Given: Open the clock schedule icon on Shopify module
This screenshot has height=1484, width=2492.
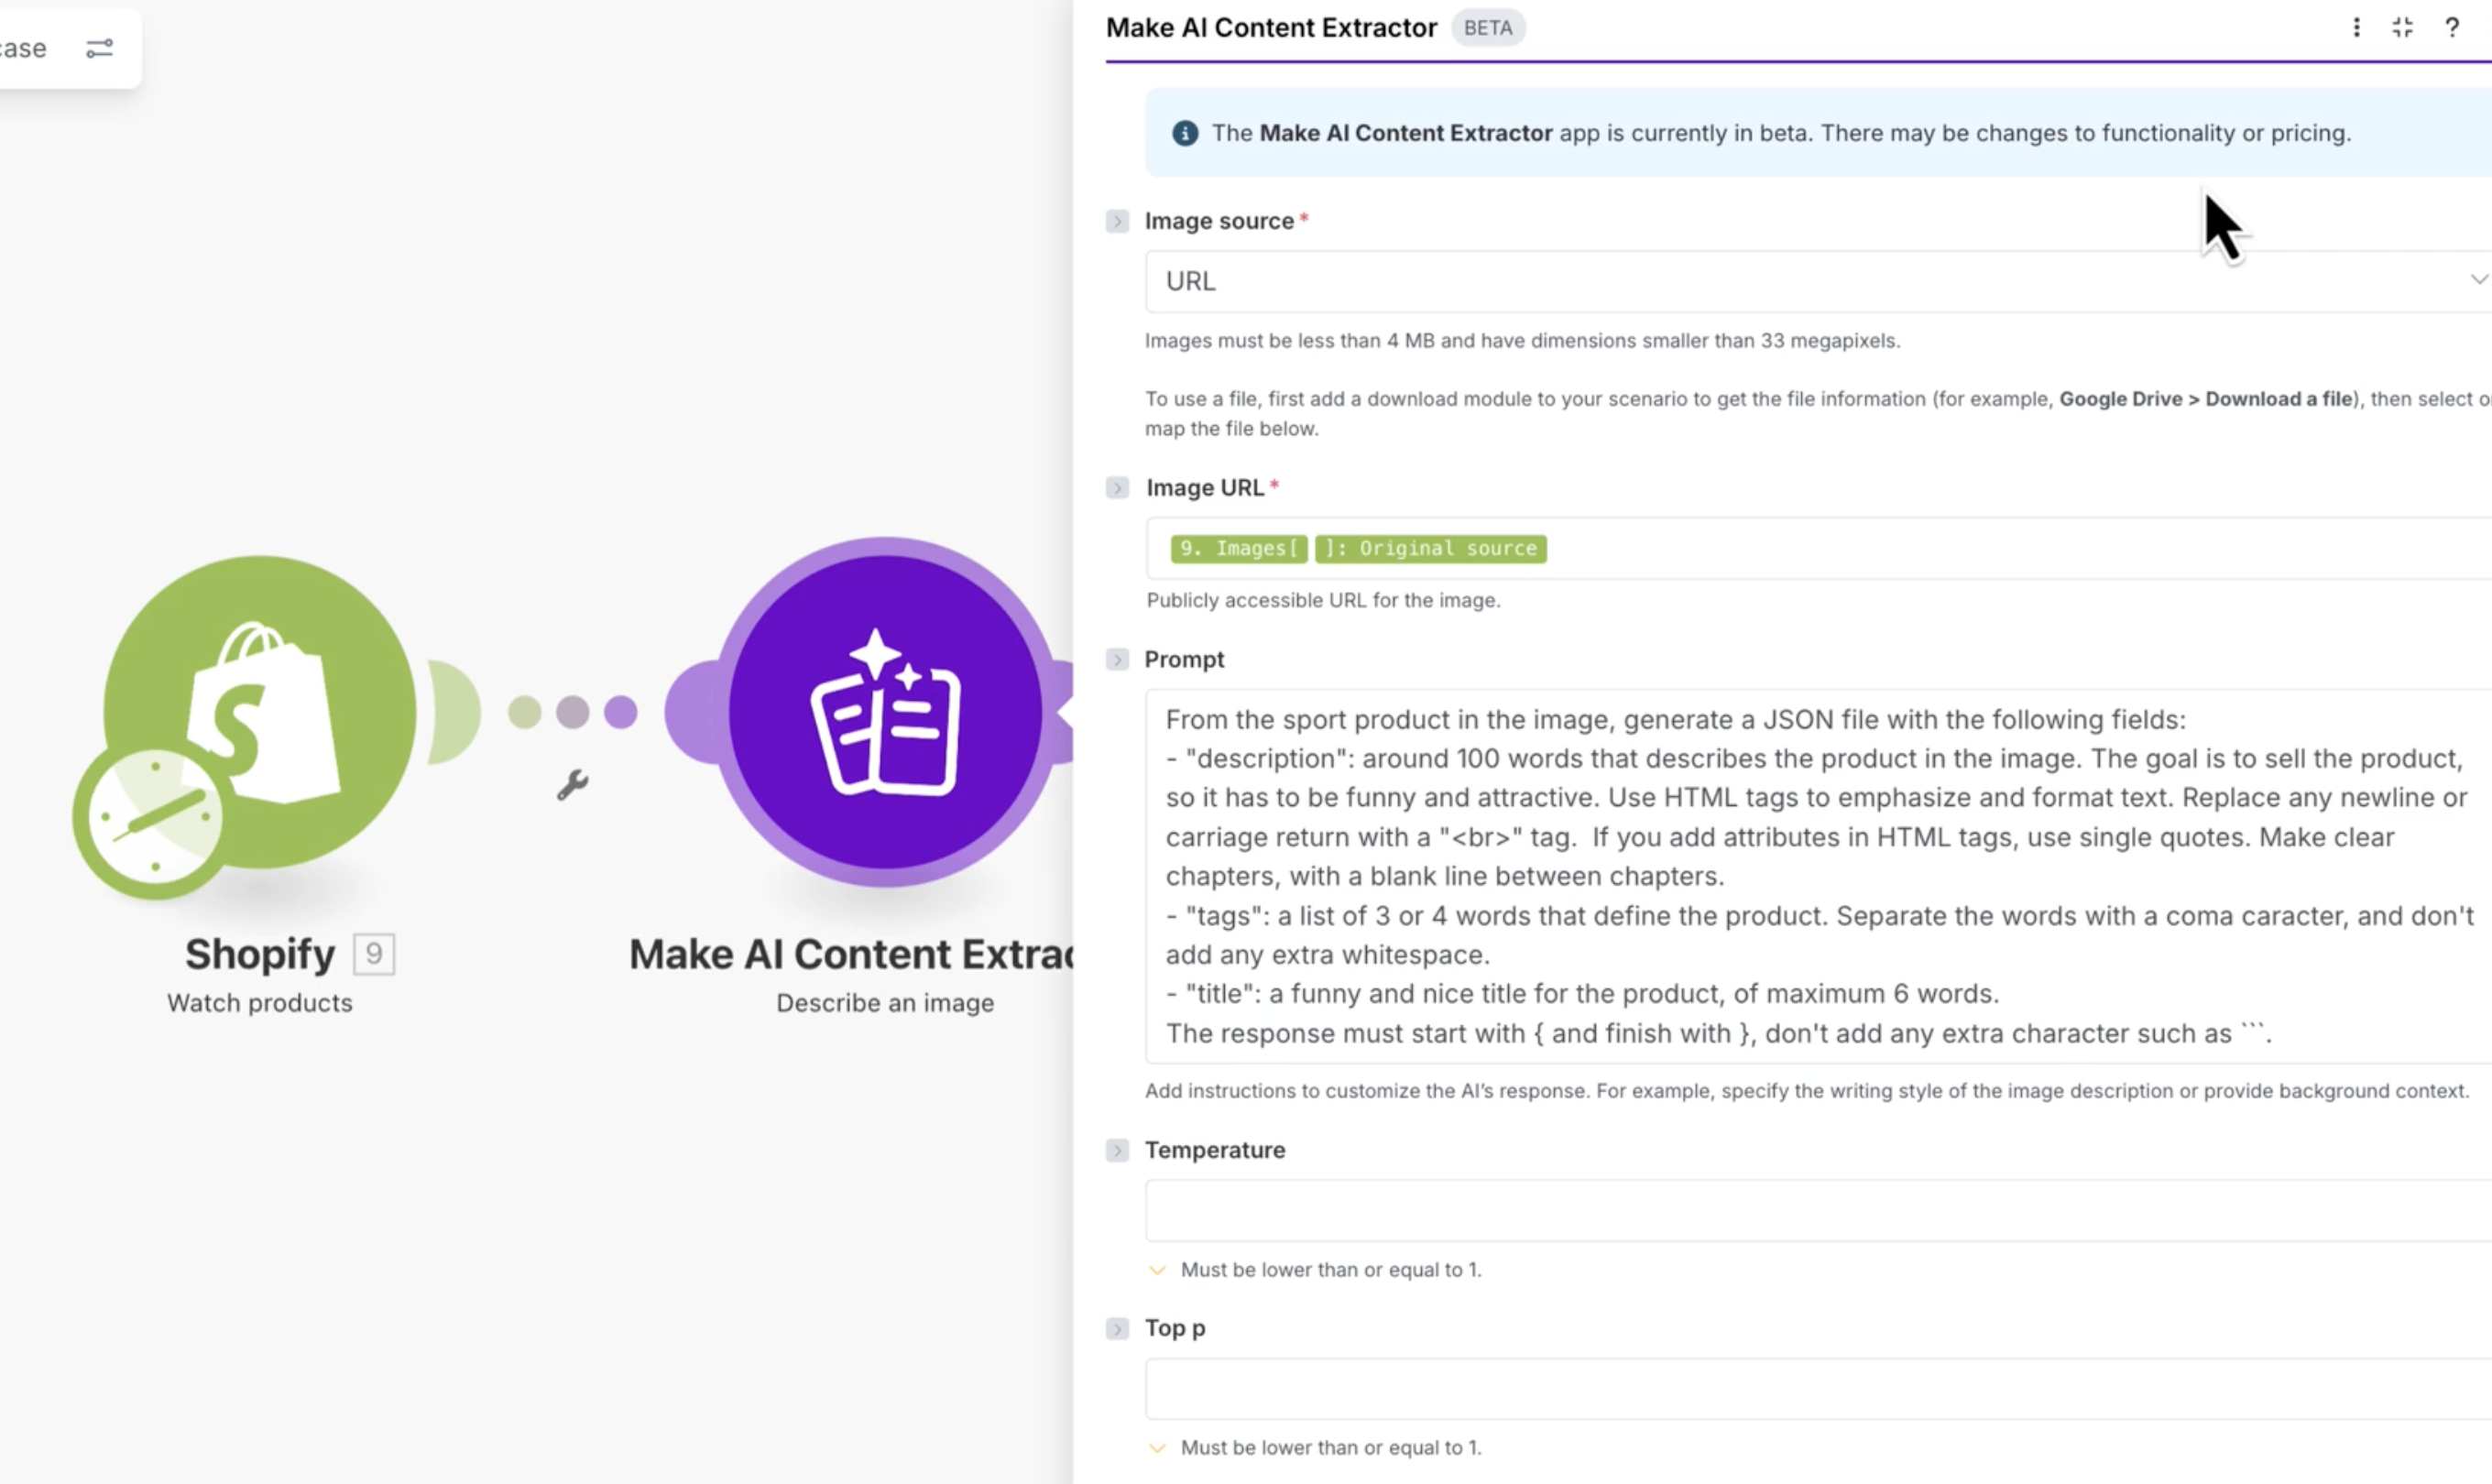Looking at the screenshot, I should (153, 819).
